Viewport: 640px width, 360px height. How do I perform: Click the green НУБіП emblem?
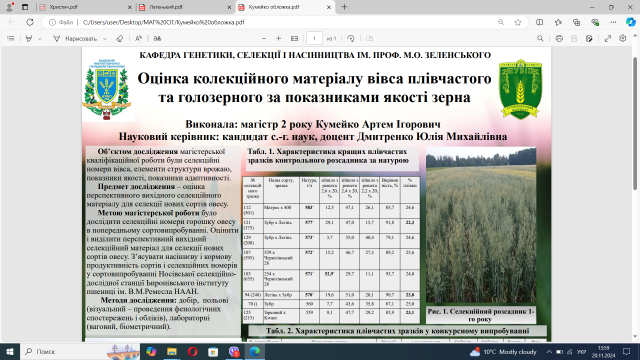pos(520,89)
